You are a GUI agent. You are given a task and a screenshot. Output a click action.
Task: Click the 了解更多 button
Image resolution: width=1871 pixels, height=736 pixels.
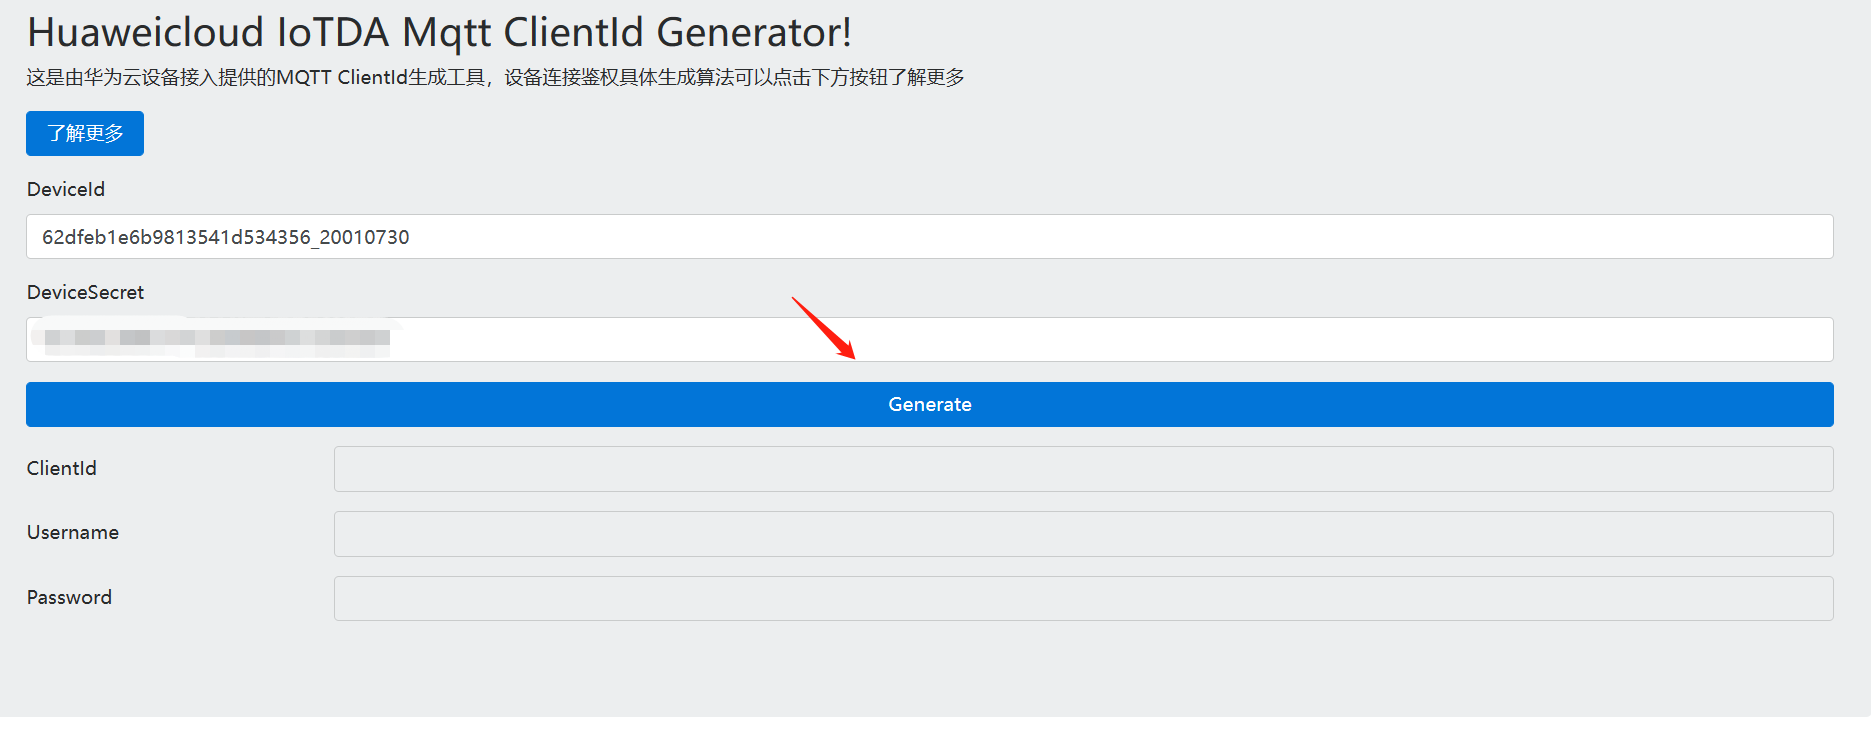(x=85, y=134)
